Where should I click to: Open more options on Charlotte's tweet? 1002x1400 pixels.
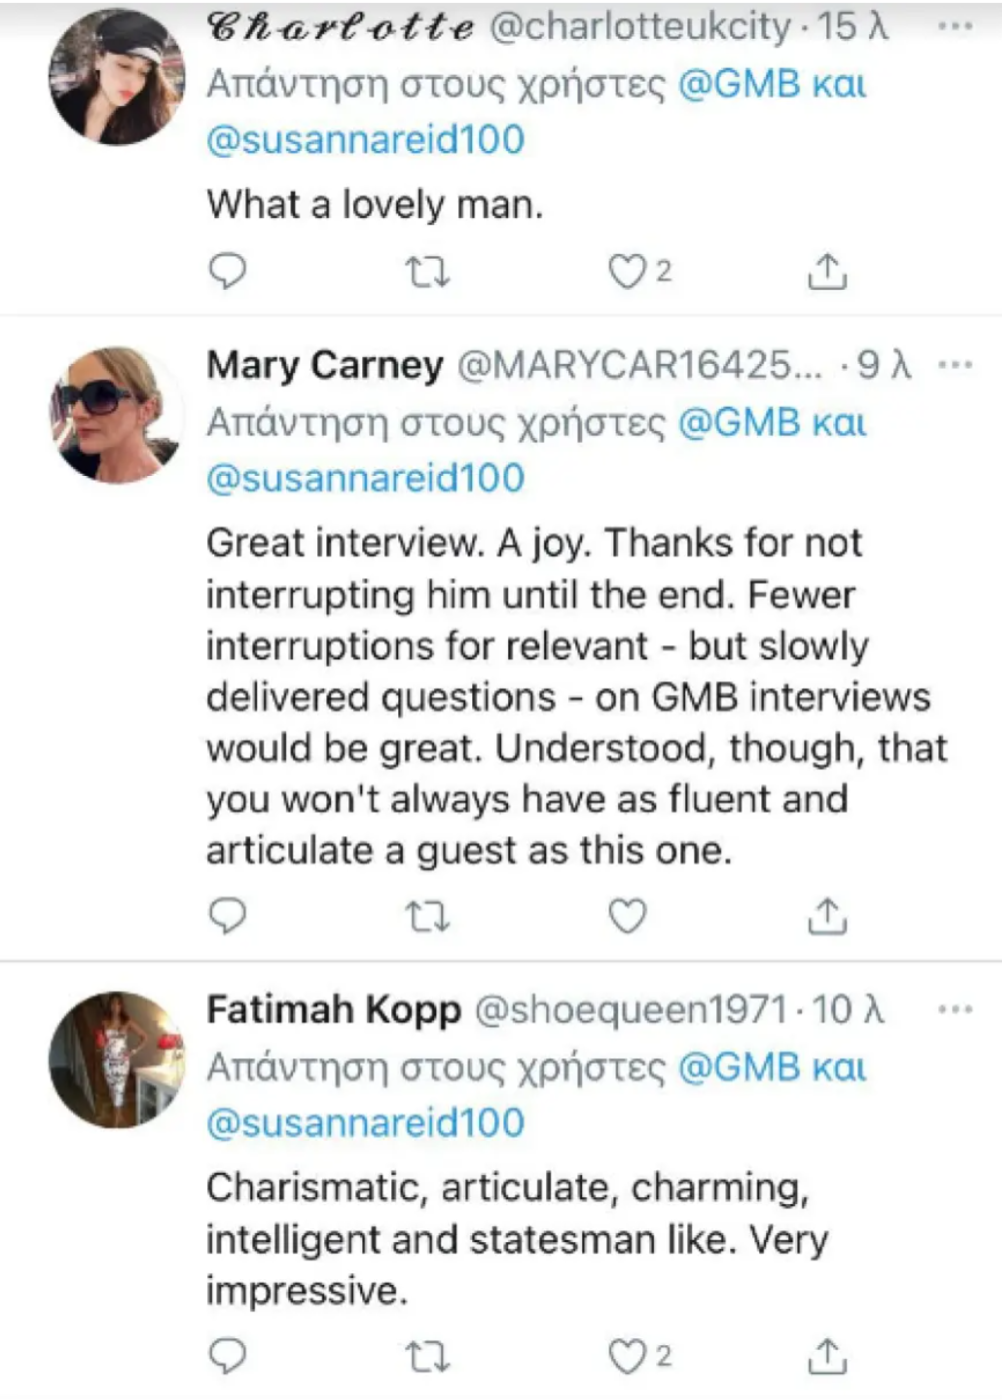(x=955, y=27)
